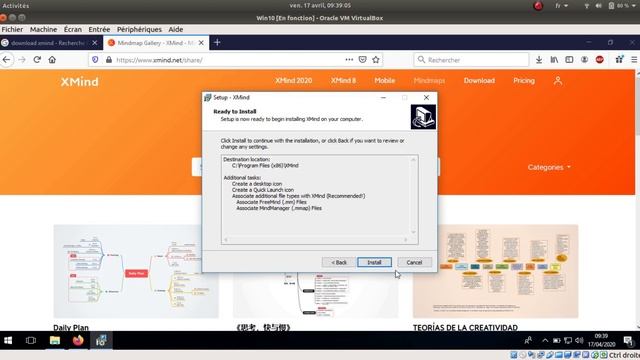The width and height of the screenshot is (640, 360).
Task: Minimize the Setup - XMind dialog
Action: pyautogui.click(x=383, y=98)
